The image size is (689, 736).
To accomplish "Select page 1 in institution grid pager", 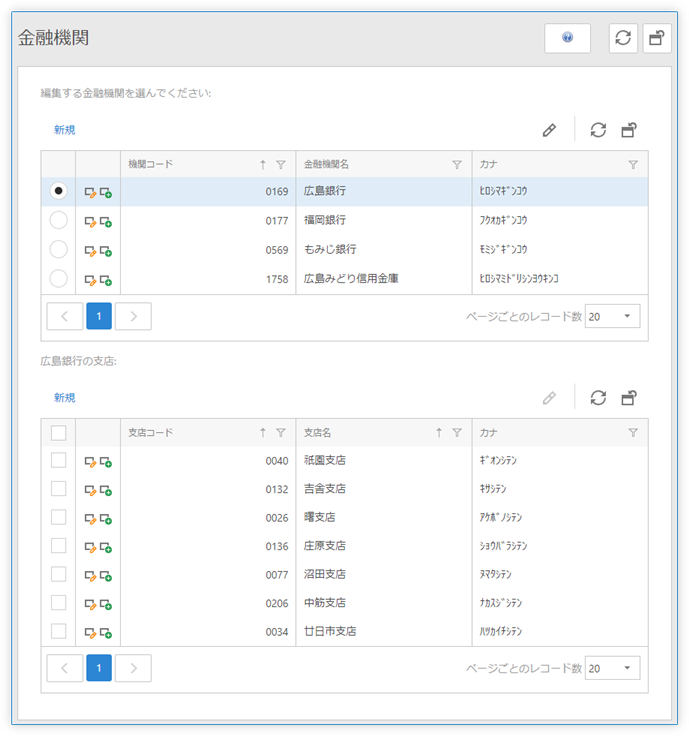I will 99,316.
